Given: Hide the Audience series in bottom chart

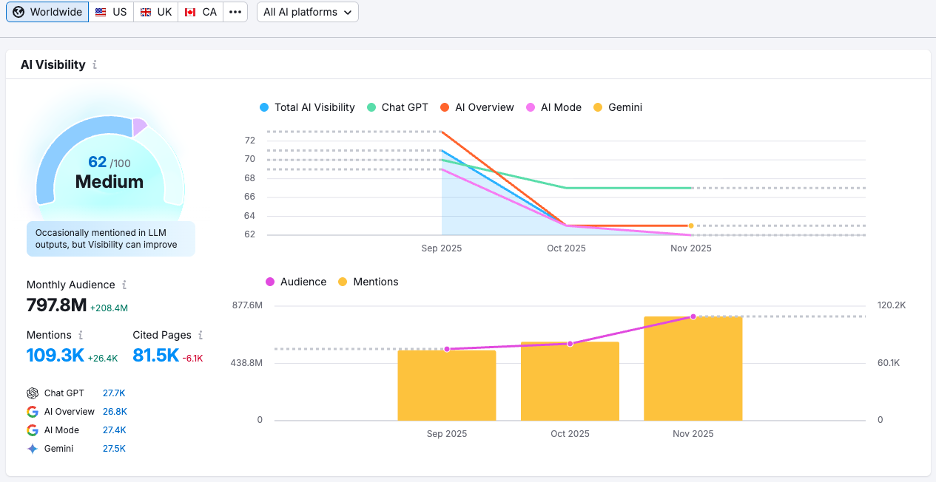Looking at the screenshot, I should coord(296,282).
